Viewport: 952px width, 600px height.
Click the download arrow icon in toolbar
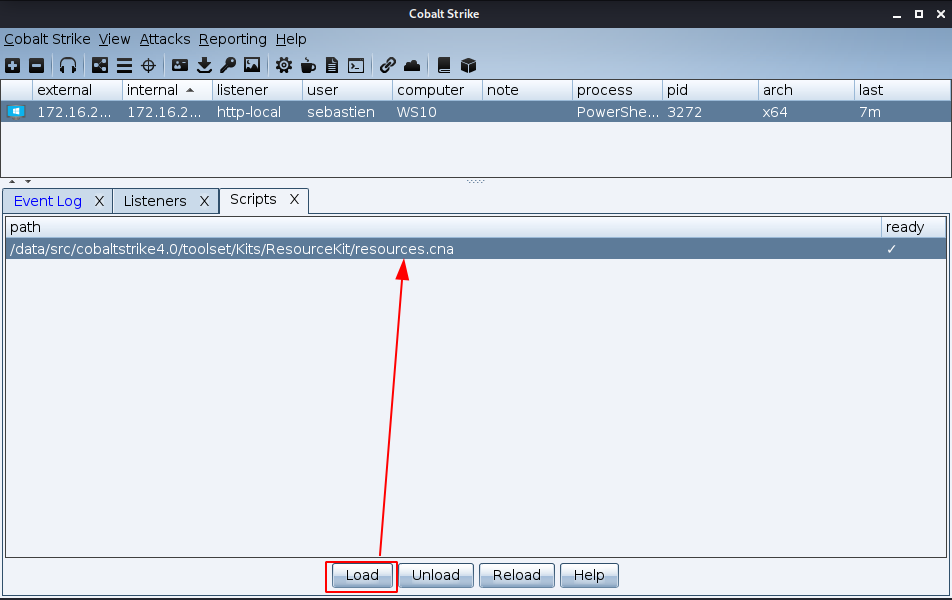point(204,66)
